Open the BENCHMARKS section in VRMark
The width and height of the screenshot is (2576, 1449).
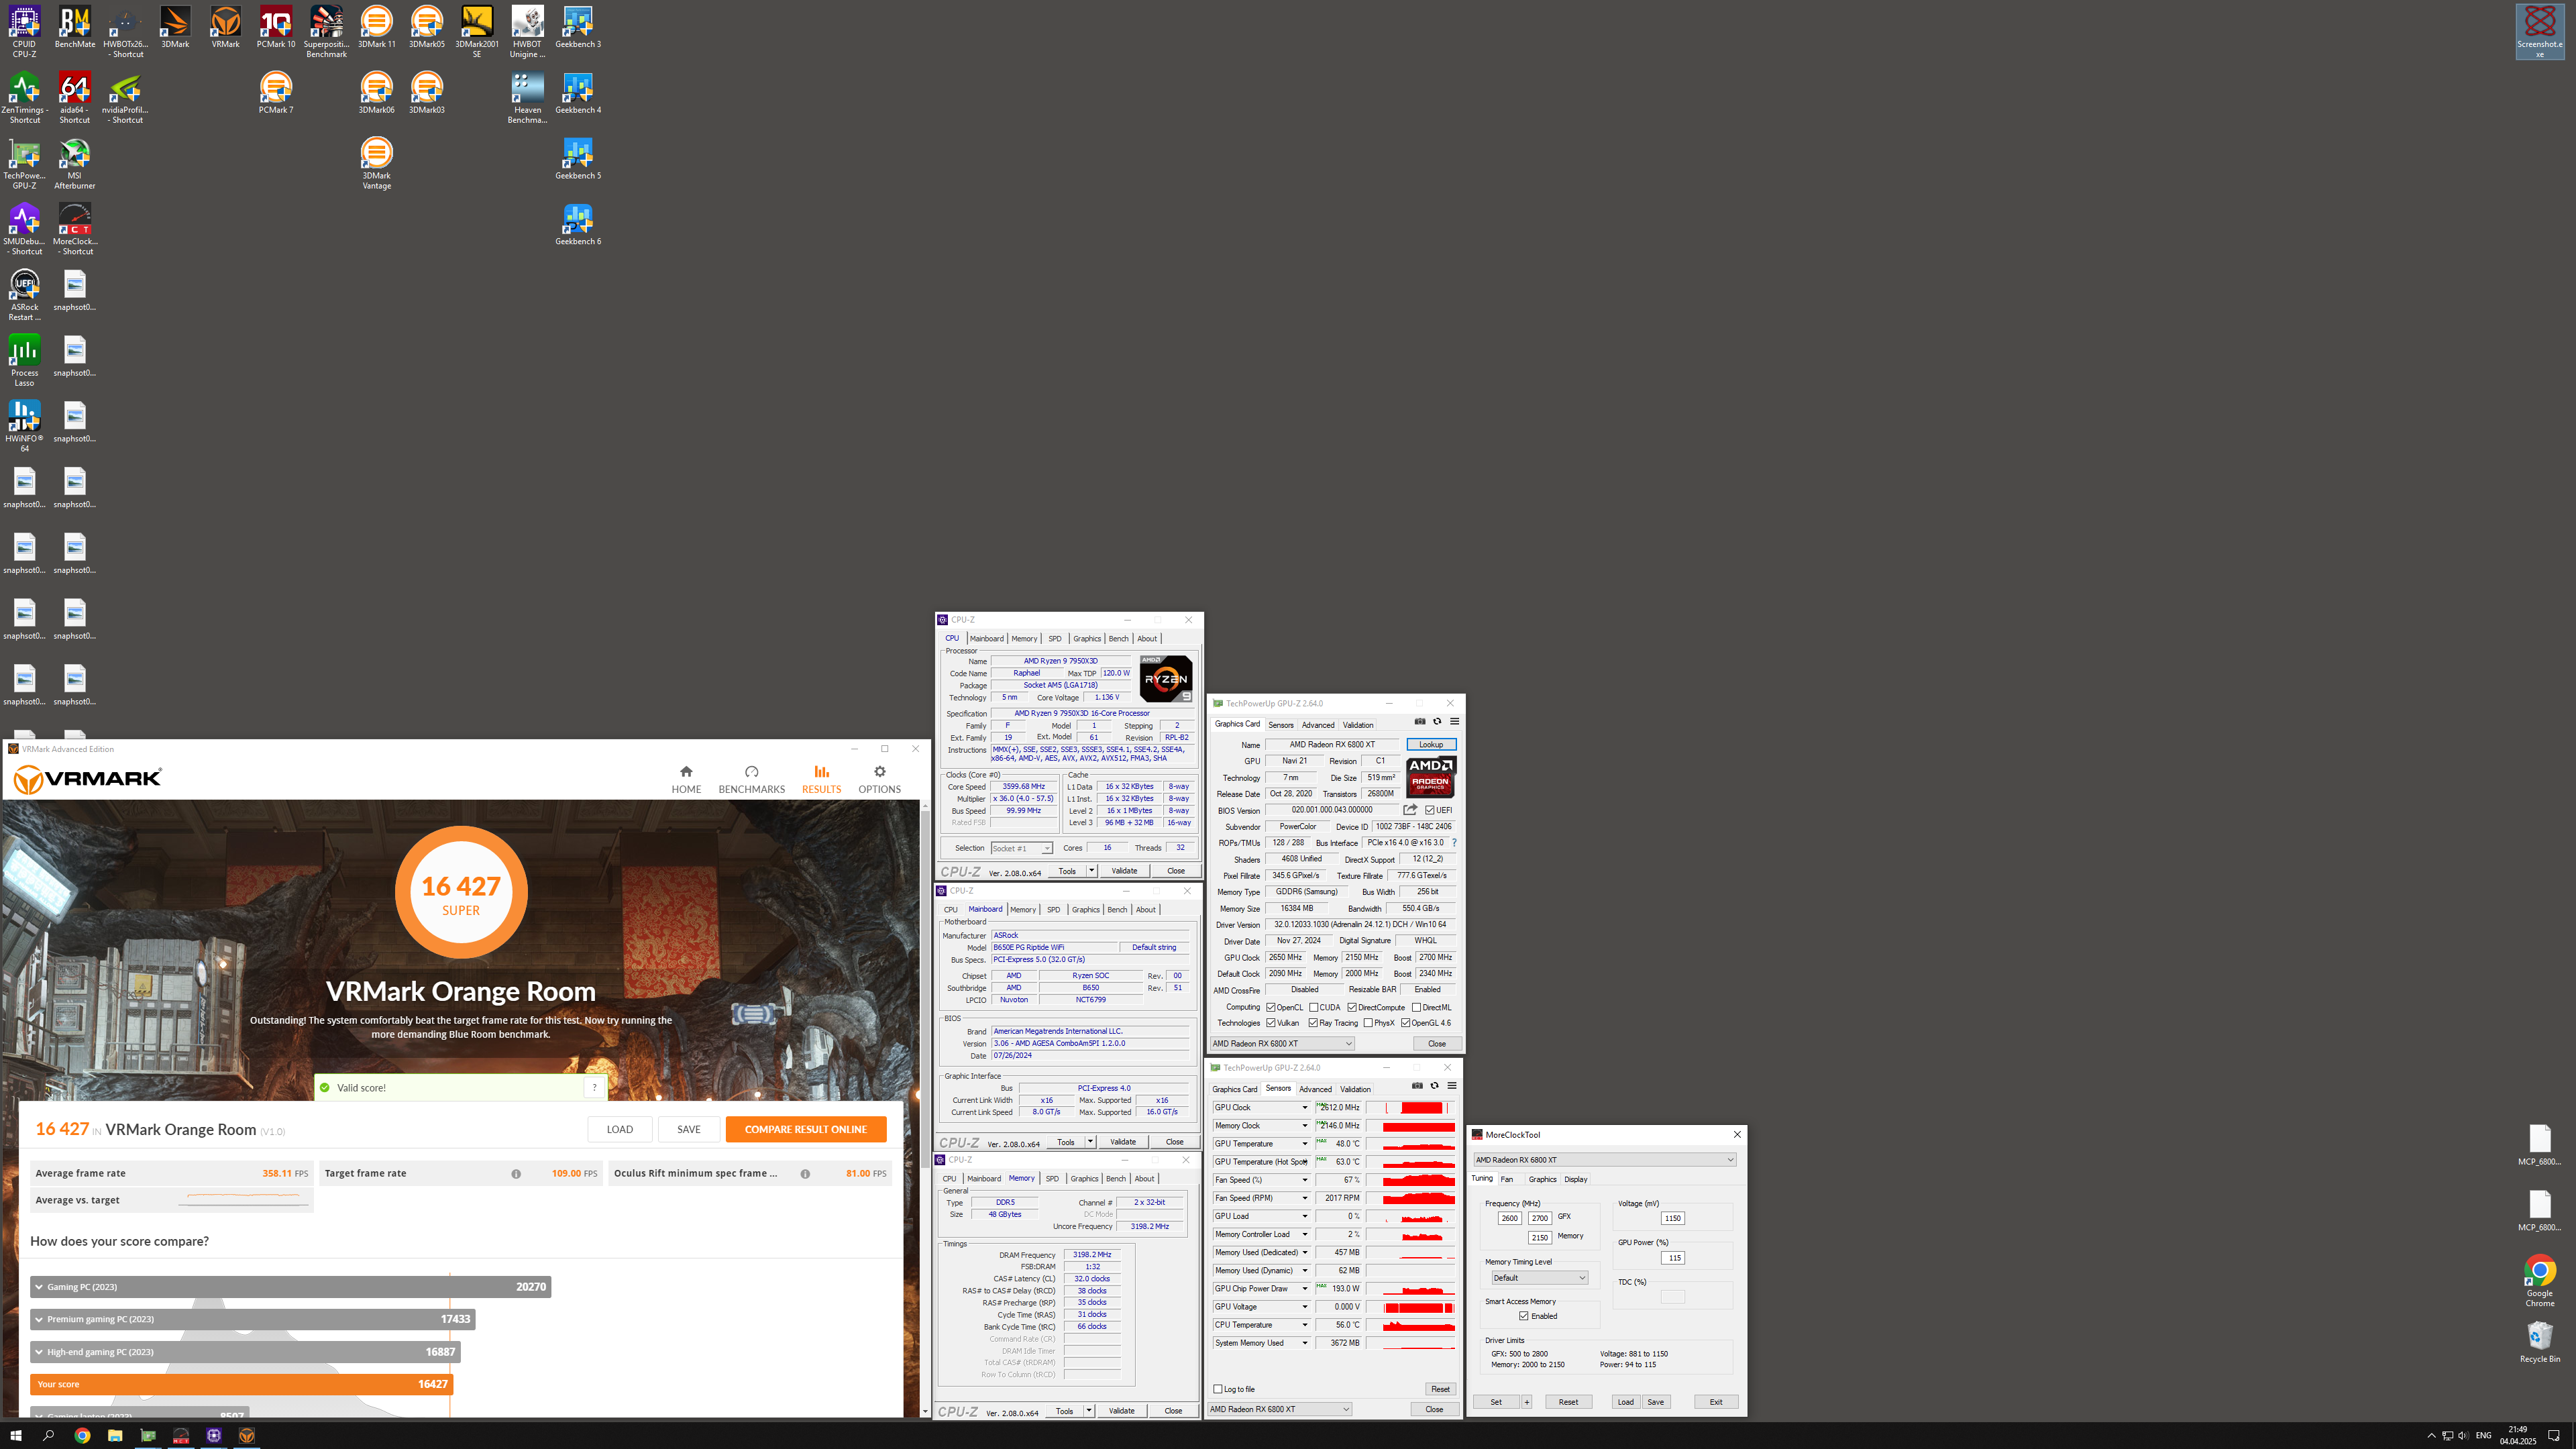coord(751,779)
